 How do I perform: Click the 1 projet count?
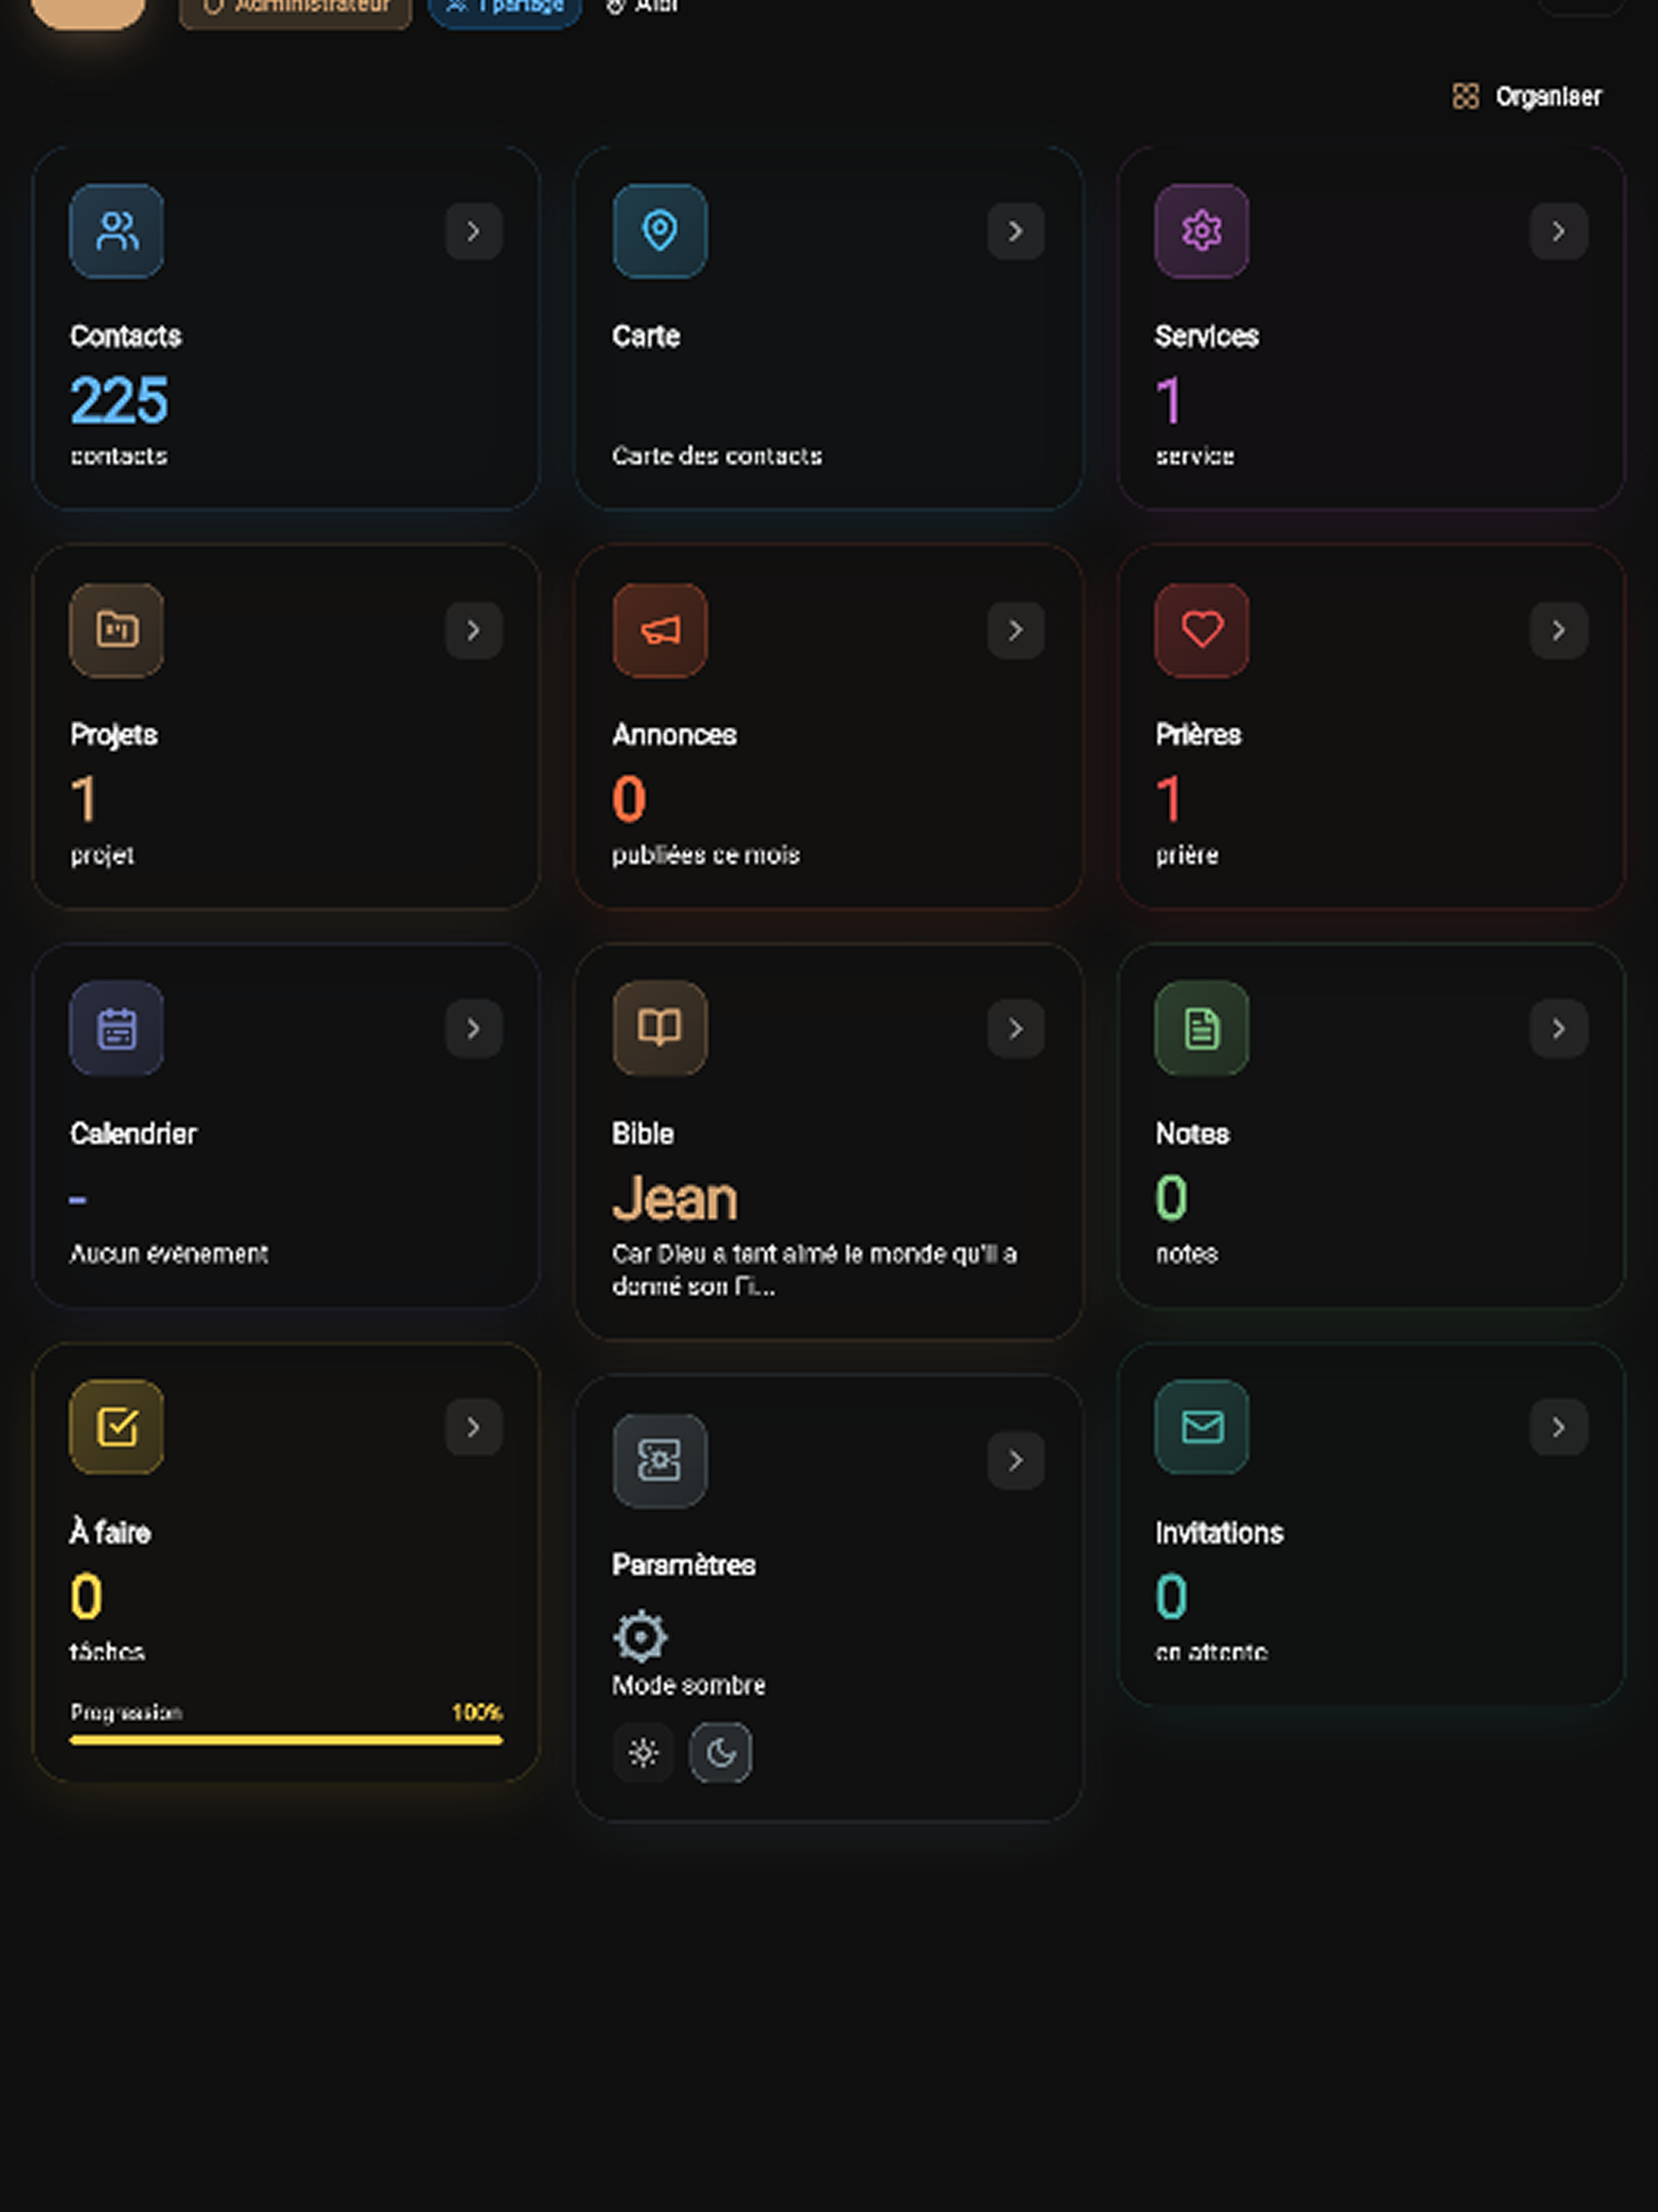coord(84,799)
